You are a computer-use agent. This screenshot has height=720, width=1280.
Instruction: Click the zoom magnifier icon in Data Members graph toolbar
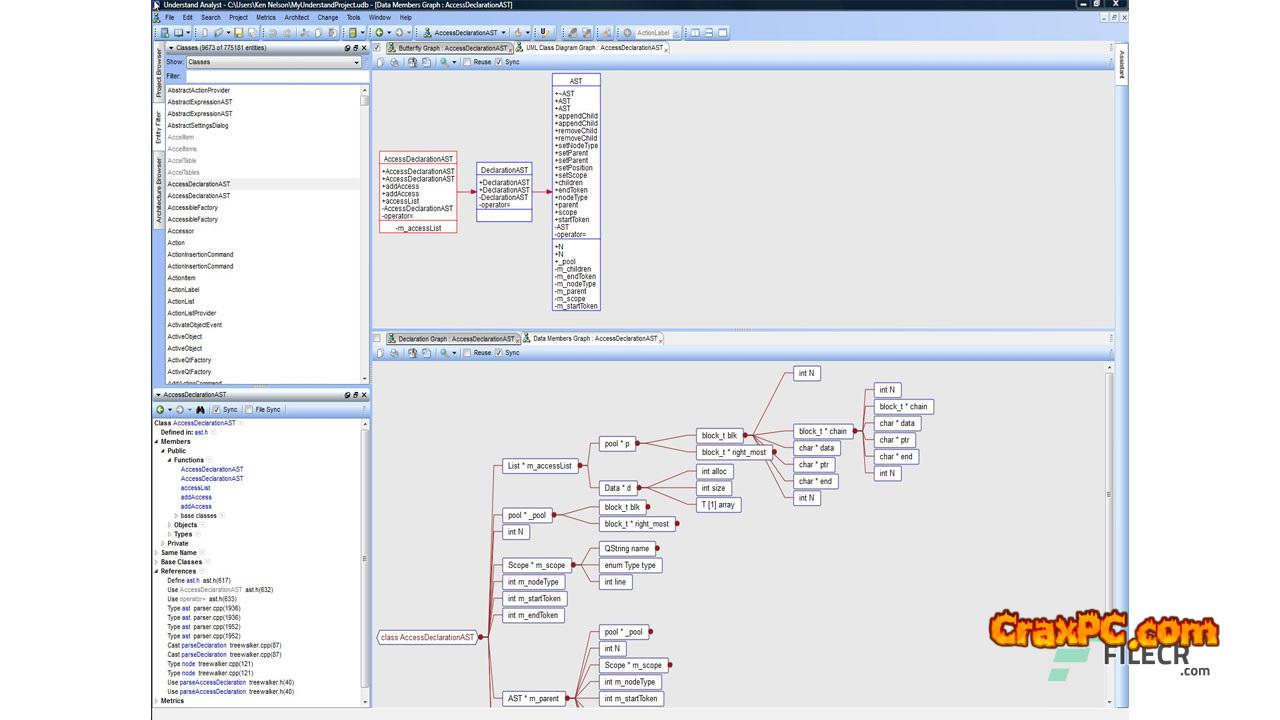(444, 352)
